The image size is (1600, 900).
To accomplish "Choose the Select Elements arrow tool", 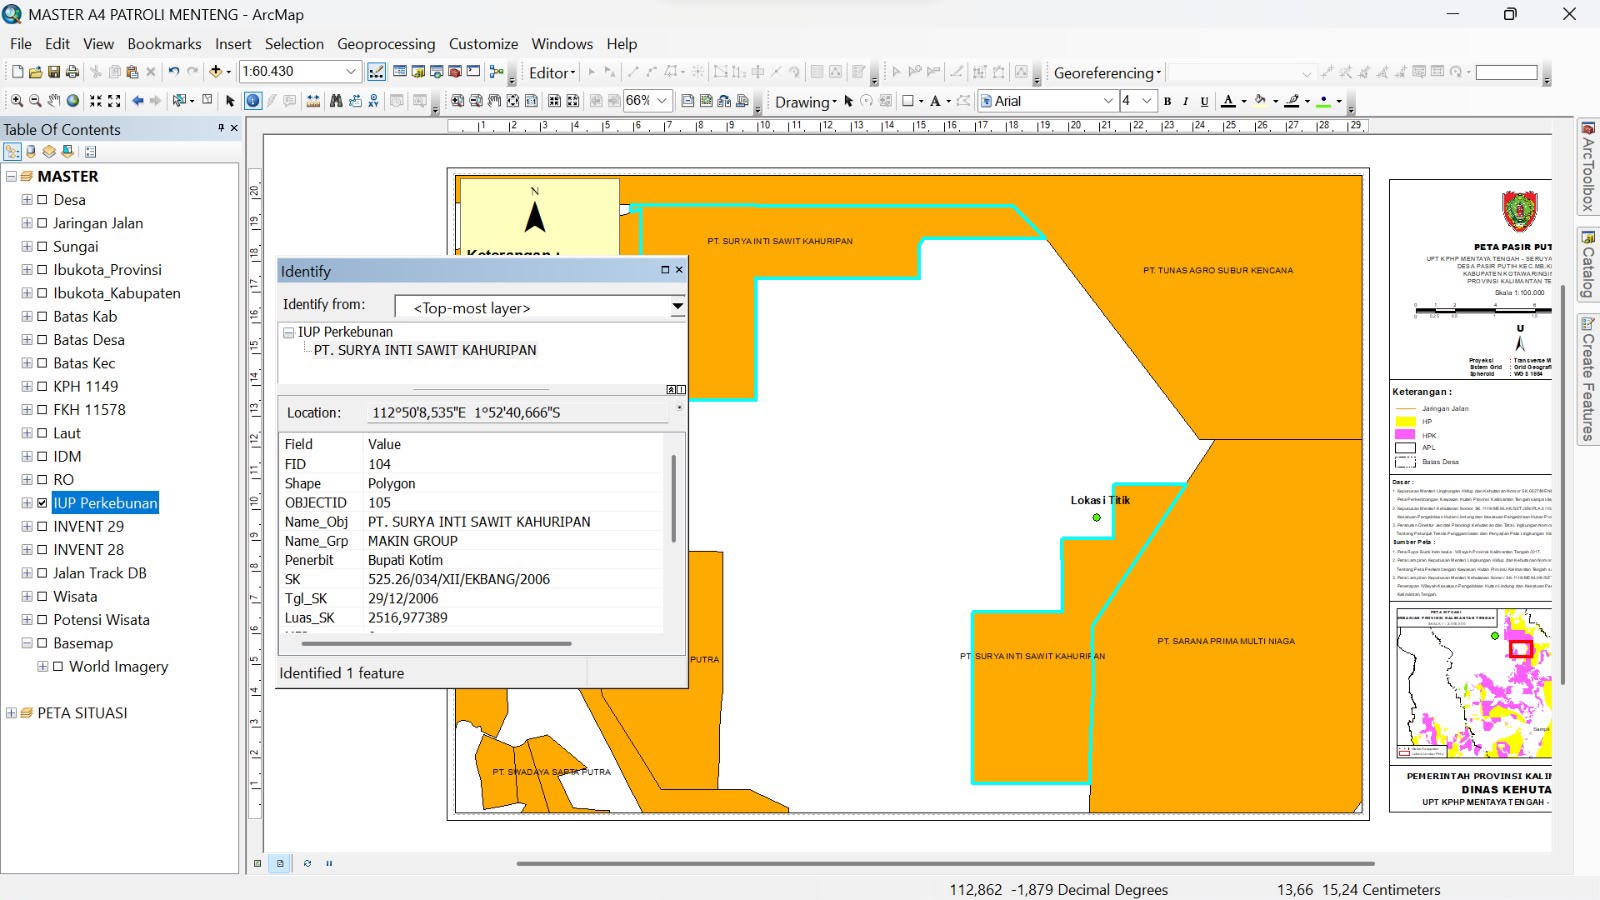I will pyautogui.click(x=230, y=101).
